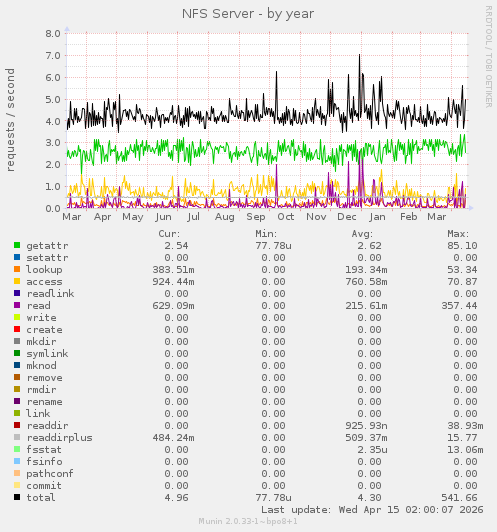Click the orange lookup legend swatch
Screen dimensions: 497x532
17,269
